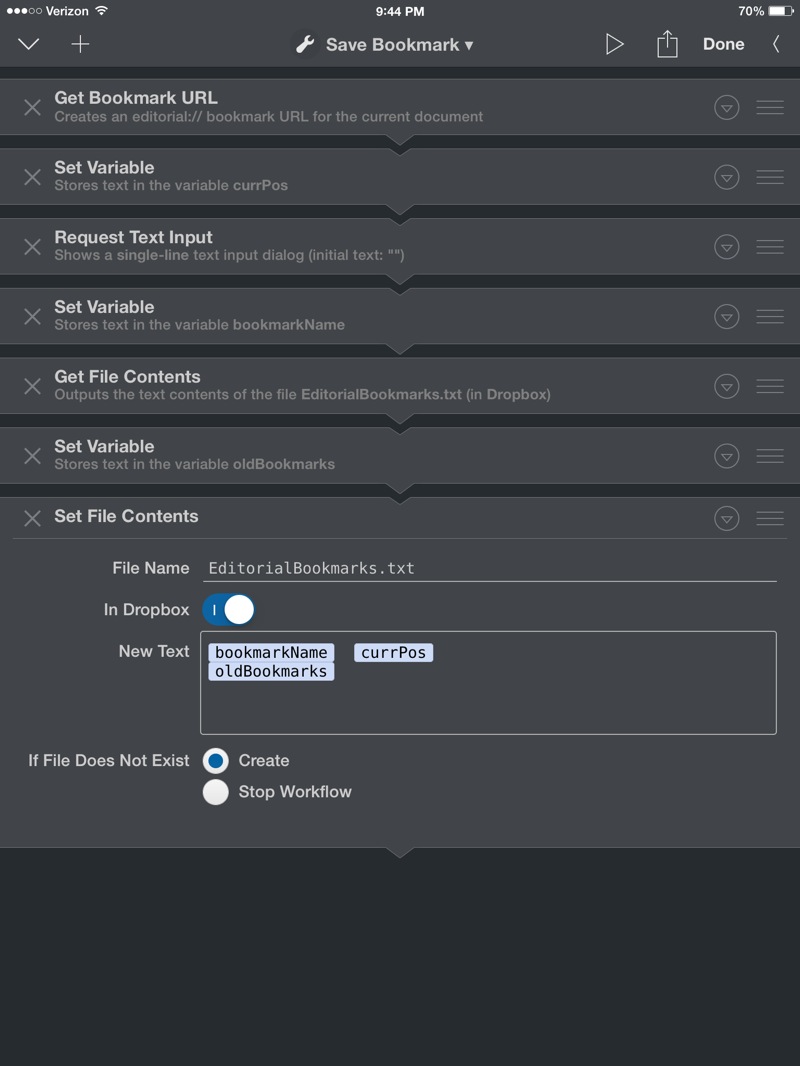Remove the Set File Contents action
This screenshot has height=1066, width=800.
32,519
